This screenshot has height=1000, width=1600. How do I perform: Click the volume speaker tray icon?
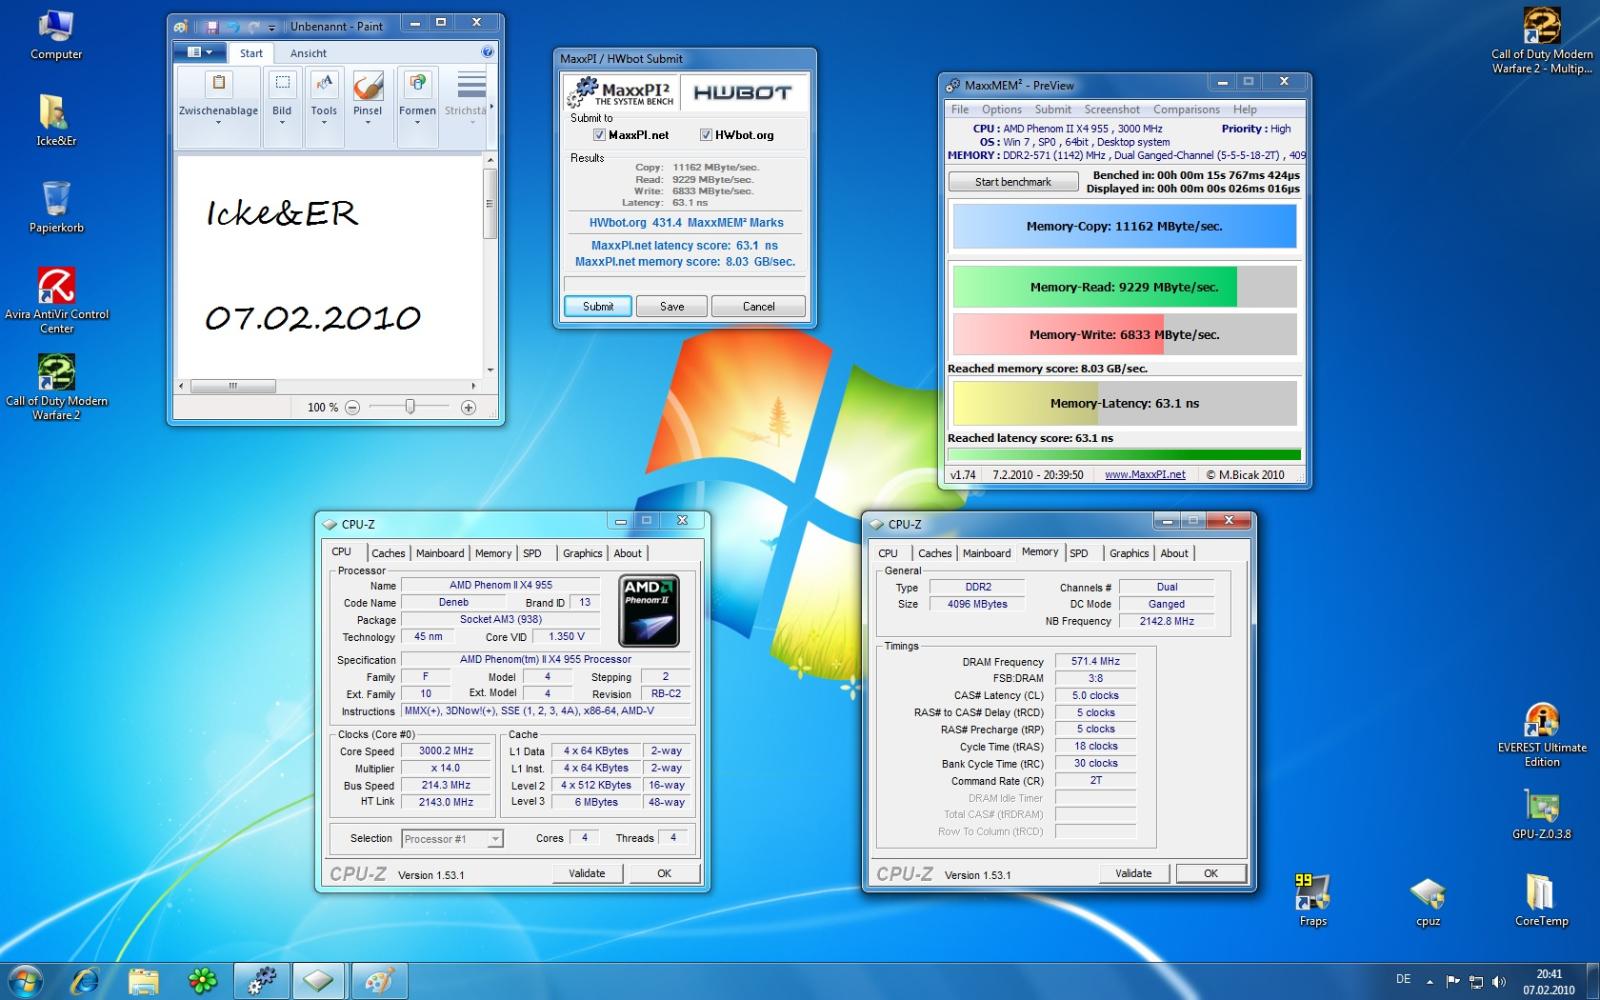tap(1498, 982)
